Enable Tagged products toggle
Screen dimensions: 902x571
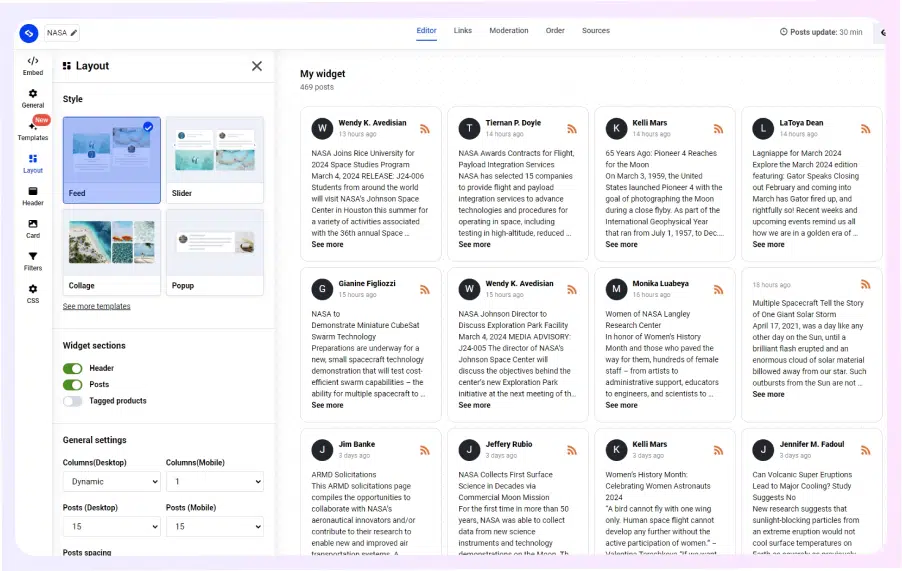click(72, 401)
